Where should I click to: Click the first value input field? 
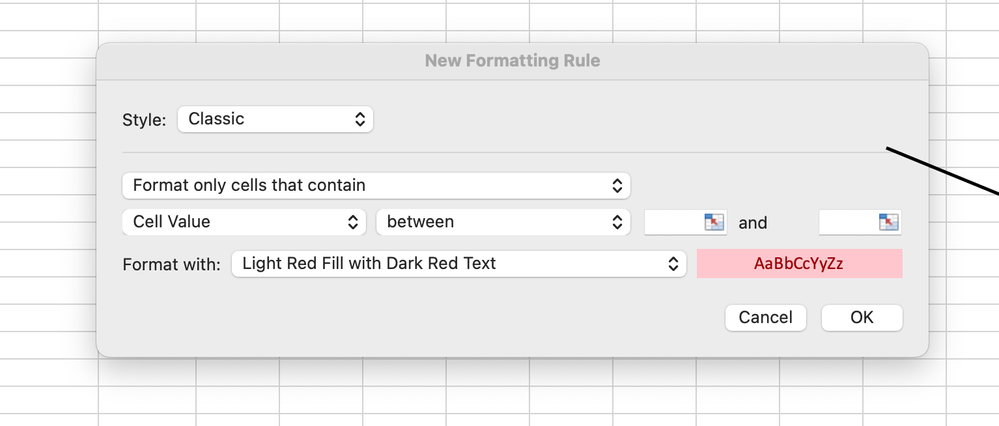[673, 222]
